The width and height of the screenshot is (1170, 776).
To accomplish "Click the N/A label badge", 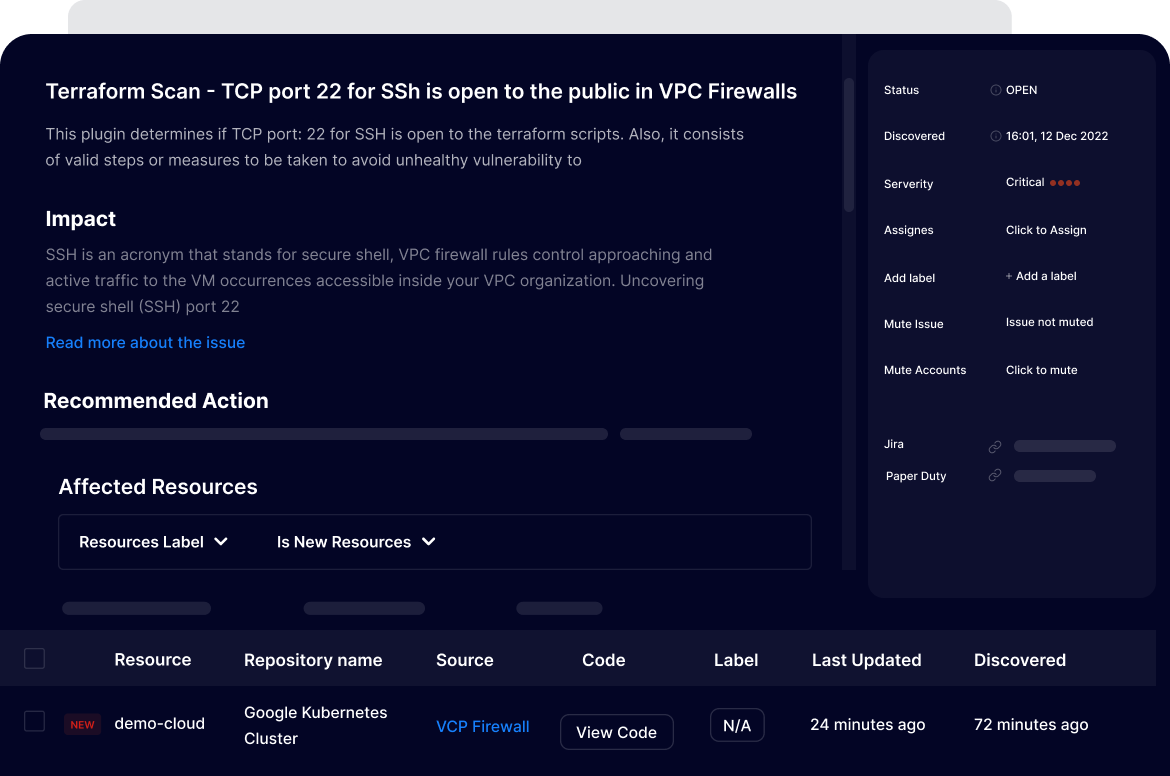I will (737, 726).
